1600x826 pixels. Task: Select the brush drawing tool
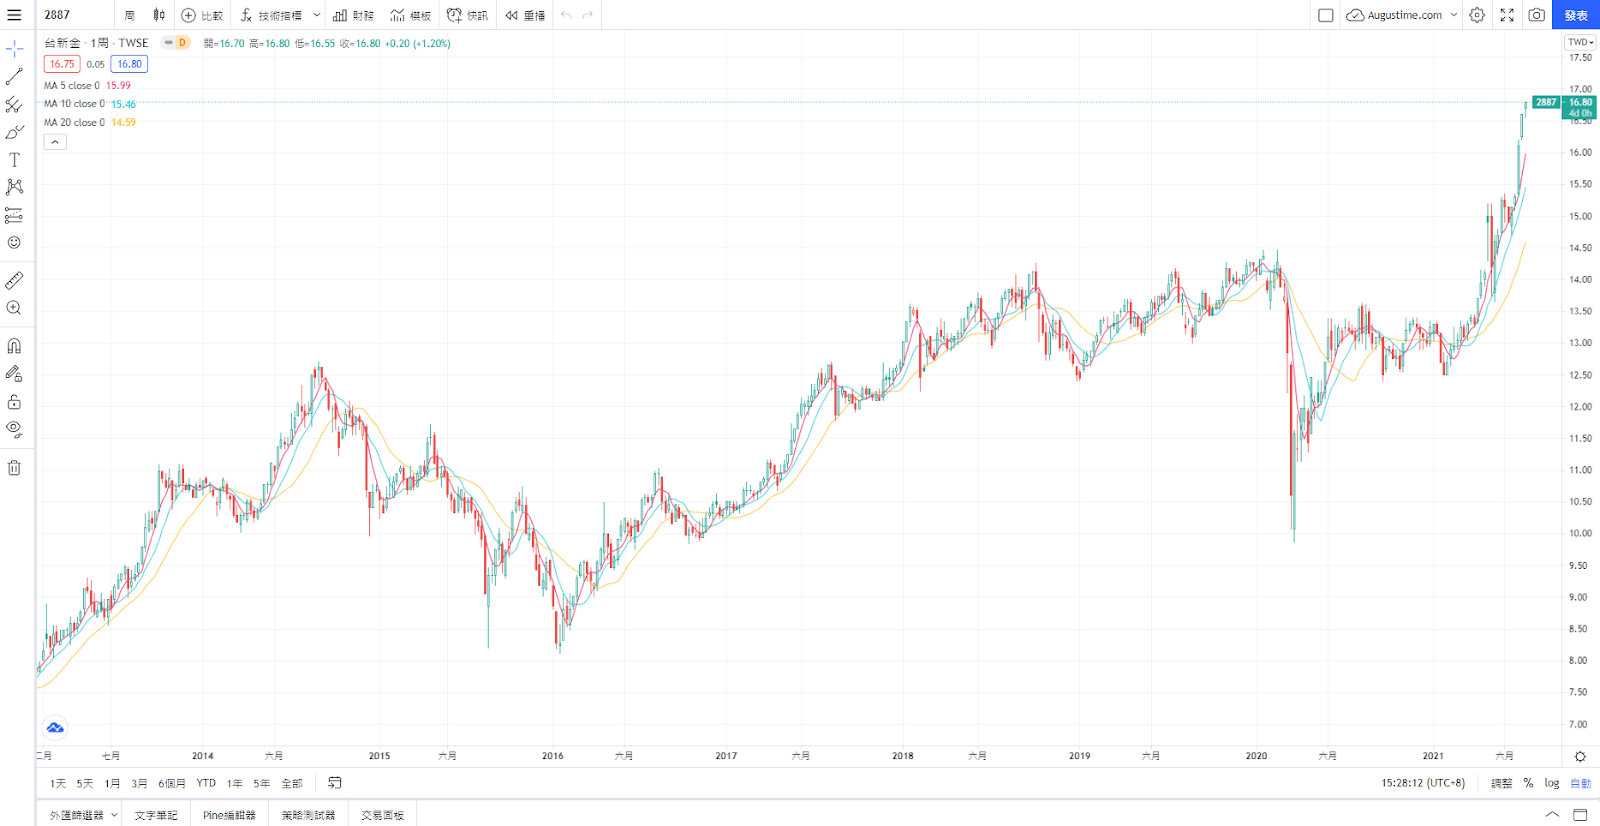(14, 132)
